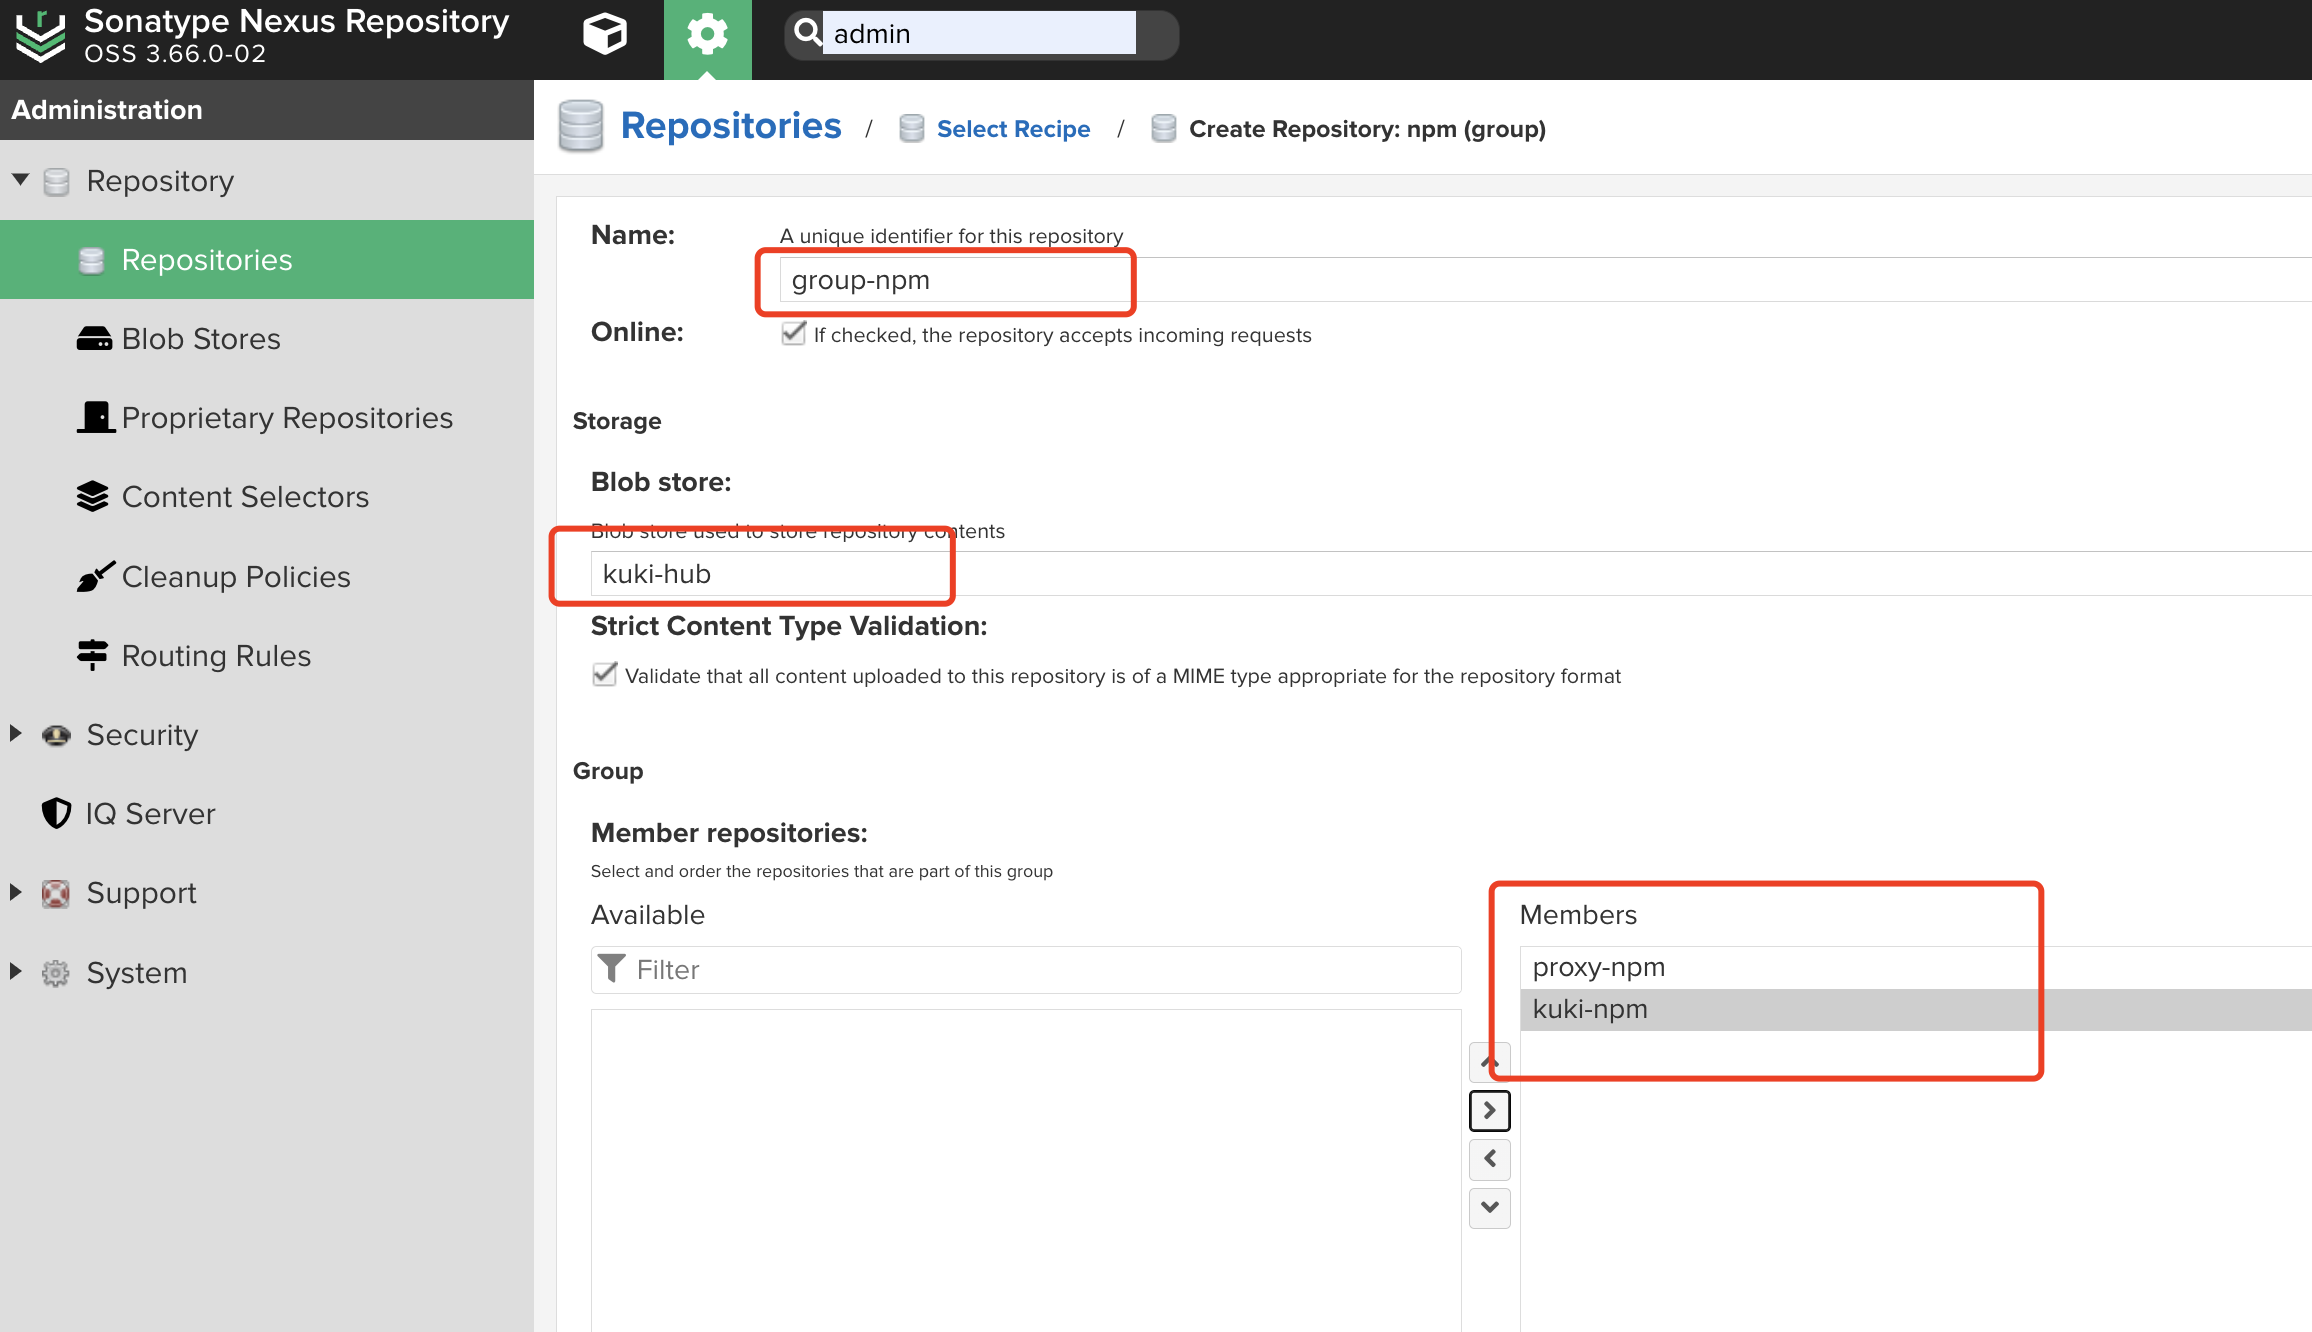Collapse the Repository tree section
This screenshot has height=1332, width=2312.
pyautogui.click(x=20, y=180)
